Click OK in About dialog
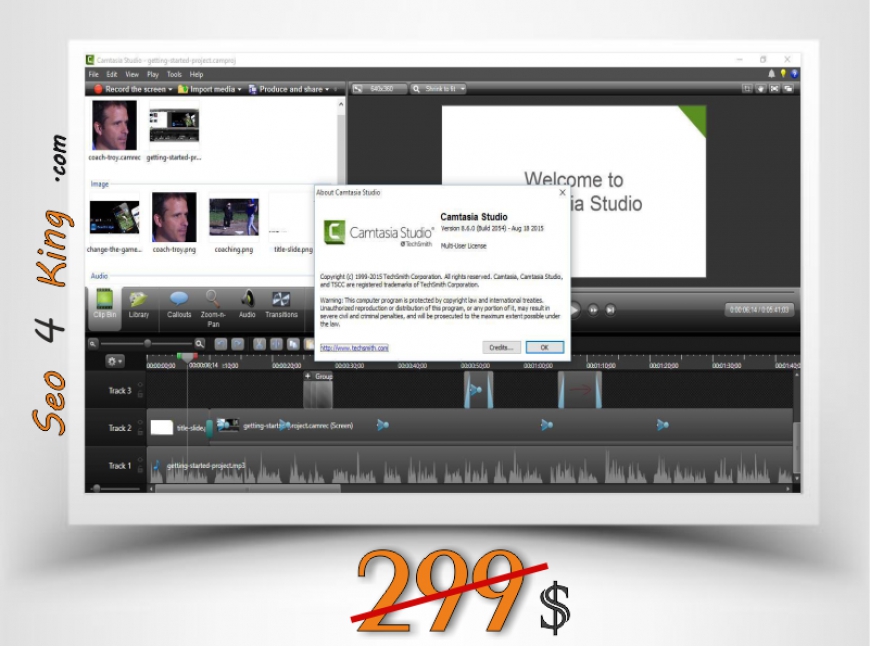 pos(545,347)
